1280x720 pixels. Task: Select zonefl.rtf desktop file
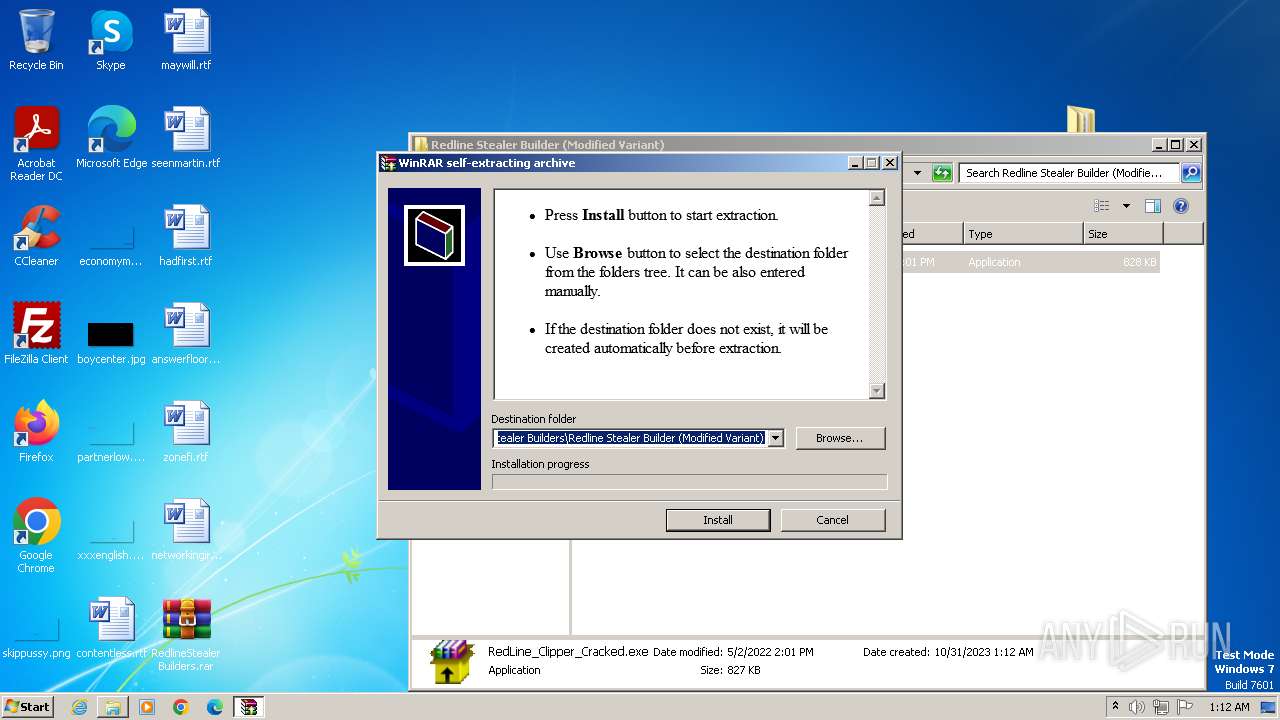click(x=186, y=432)
